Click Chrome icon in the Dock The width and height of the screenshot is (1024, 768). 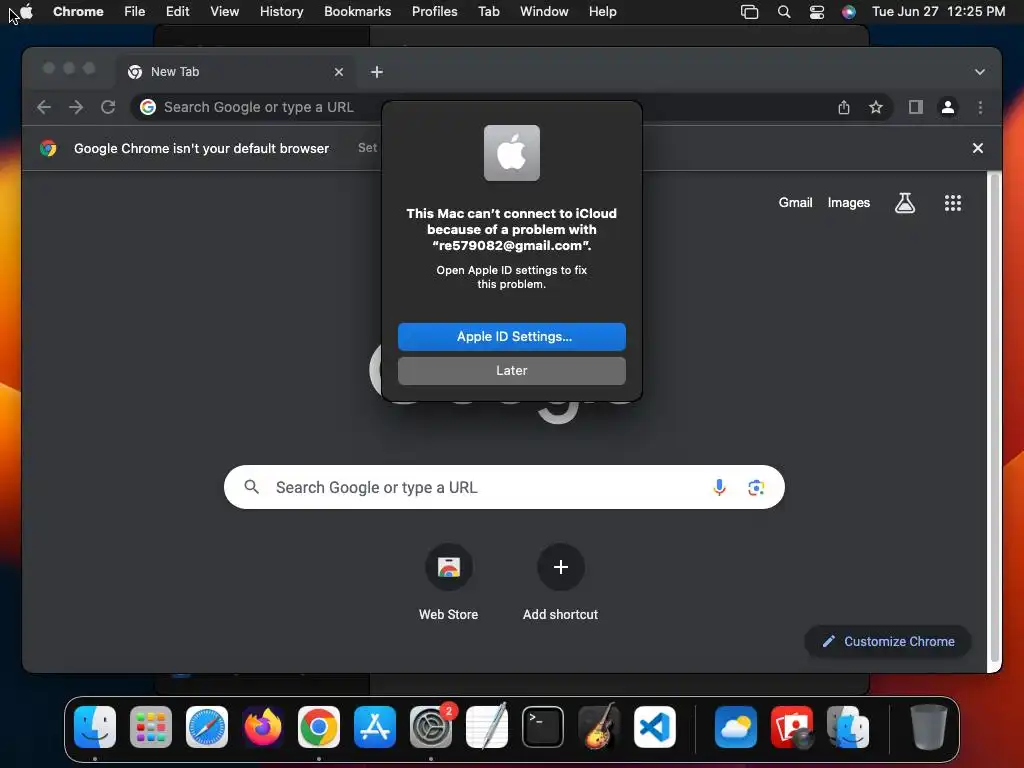click(319, 727)
